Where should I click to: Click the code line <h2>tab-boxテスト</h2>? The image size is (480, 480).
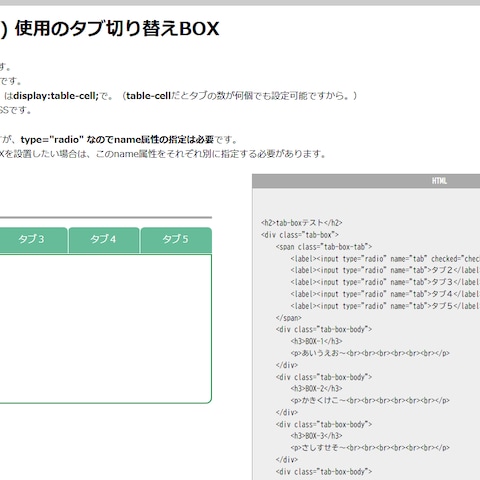pos(302,223)
